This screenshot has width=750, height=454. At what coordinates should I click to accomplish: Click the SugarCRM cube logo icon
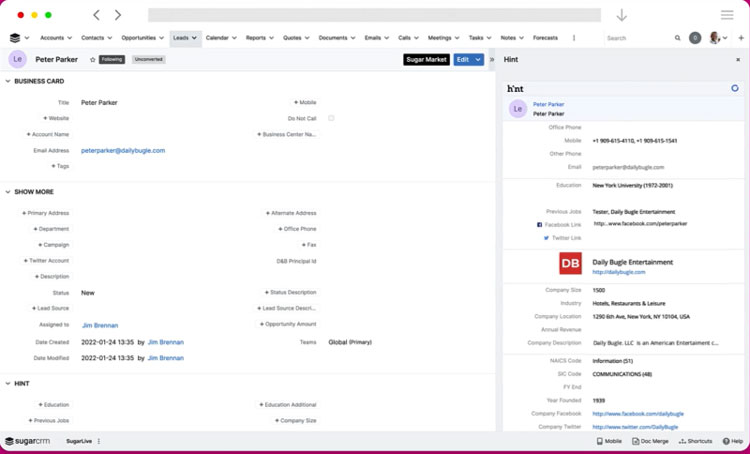(x=15, y=38)
